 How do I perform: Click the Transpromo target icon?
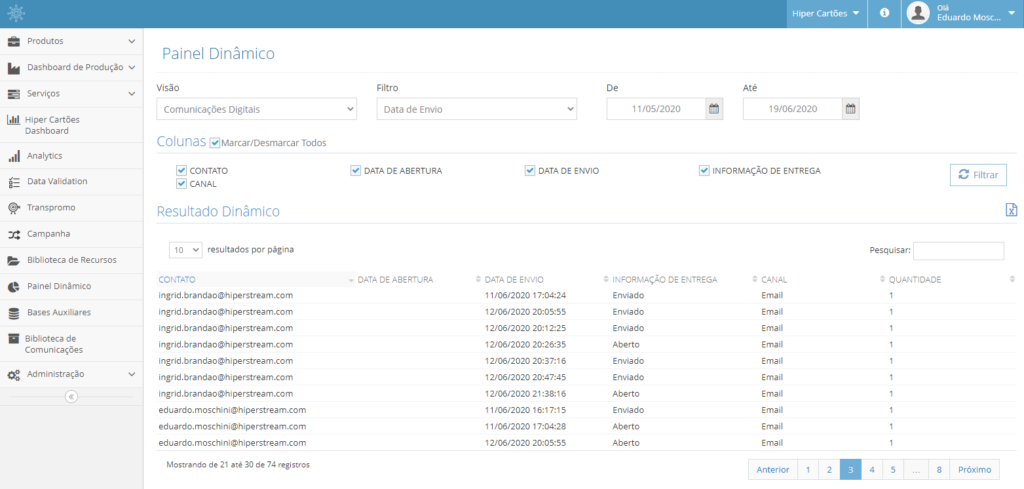point(14,208)
